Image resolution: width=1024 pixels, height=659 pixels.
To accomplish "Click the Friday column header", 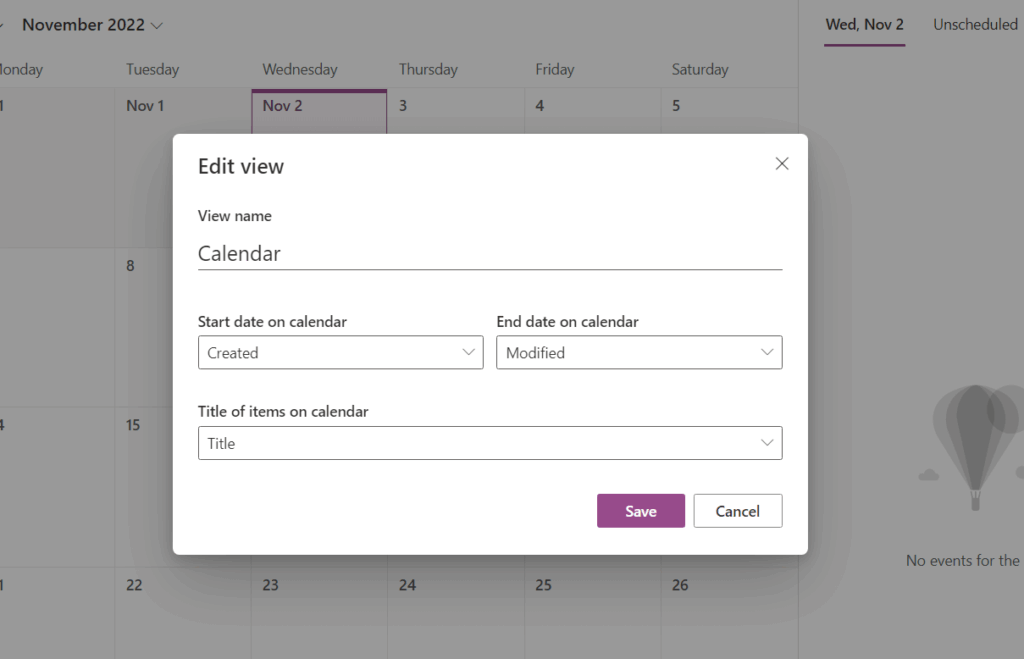I will point(554,69).
